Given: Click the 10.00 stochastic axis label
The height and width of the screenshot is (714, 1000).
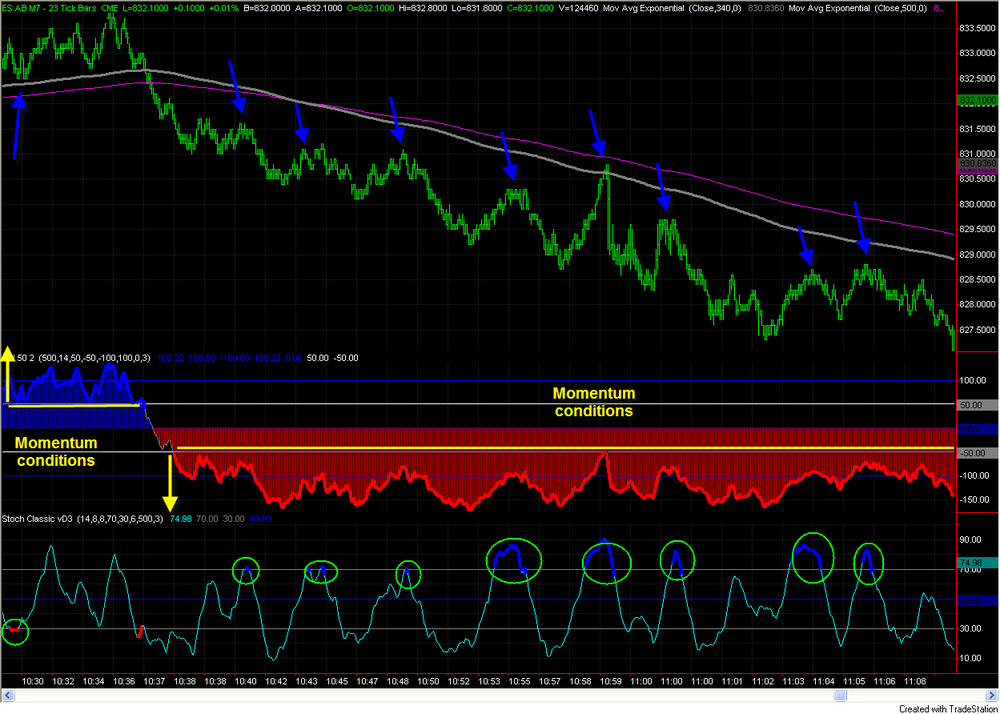Looking at the screenshot, I should click(x=972, y=659).
